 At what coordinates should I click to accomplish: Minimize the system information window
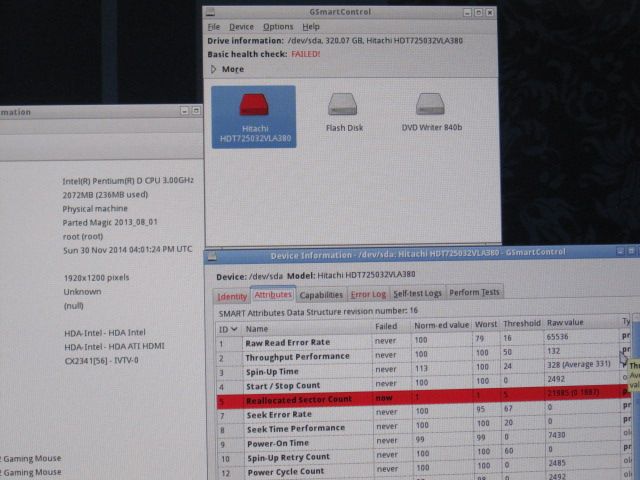184,111
